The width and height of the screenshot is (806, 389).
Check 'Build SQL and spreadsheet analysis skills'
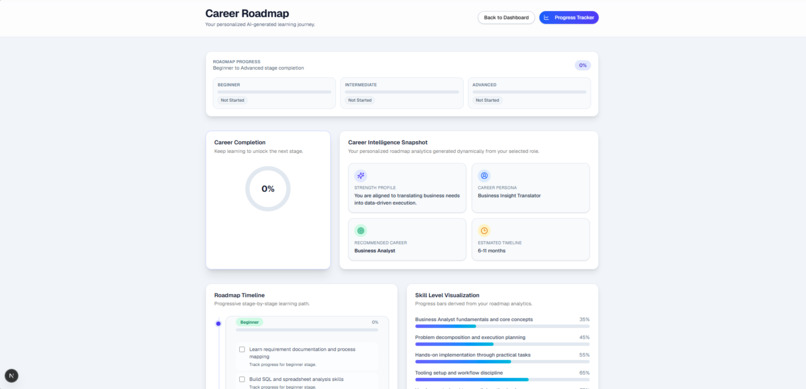pos(242,379)
